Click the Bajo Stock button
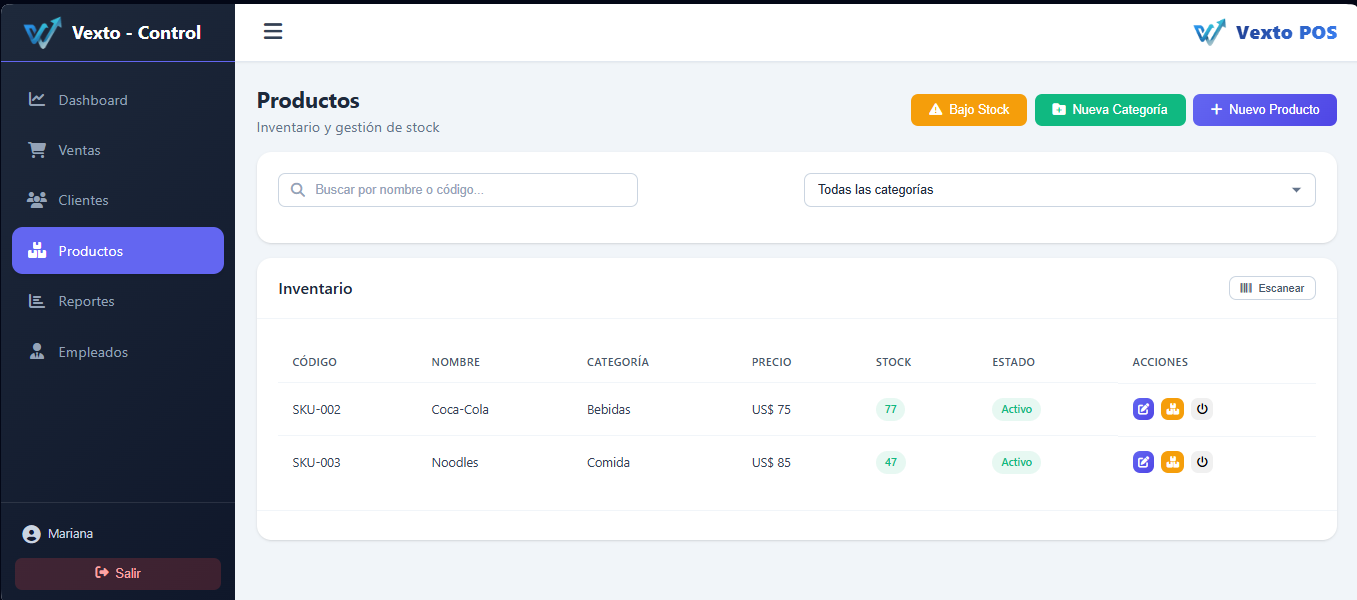 (969, 110)
